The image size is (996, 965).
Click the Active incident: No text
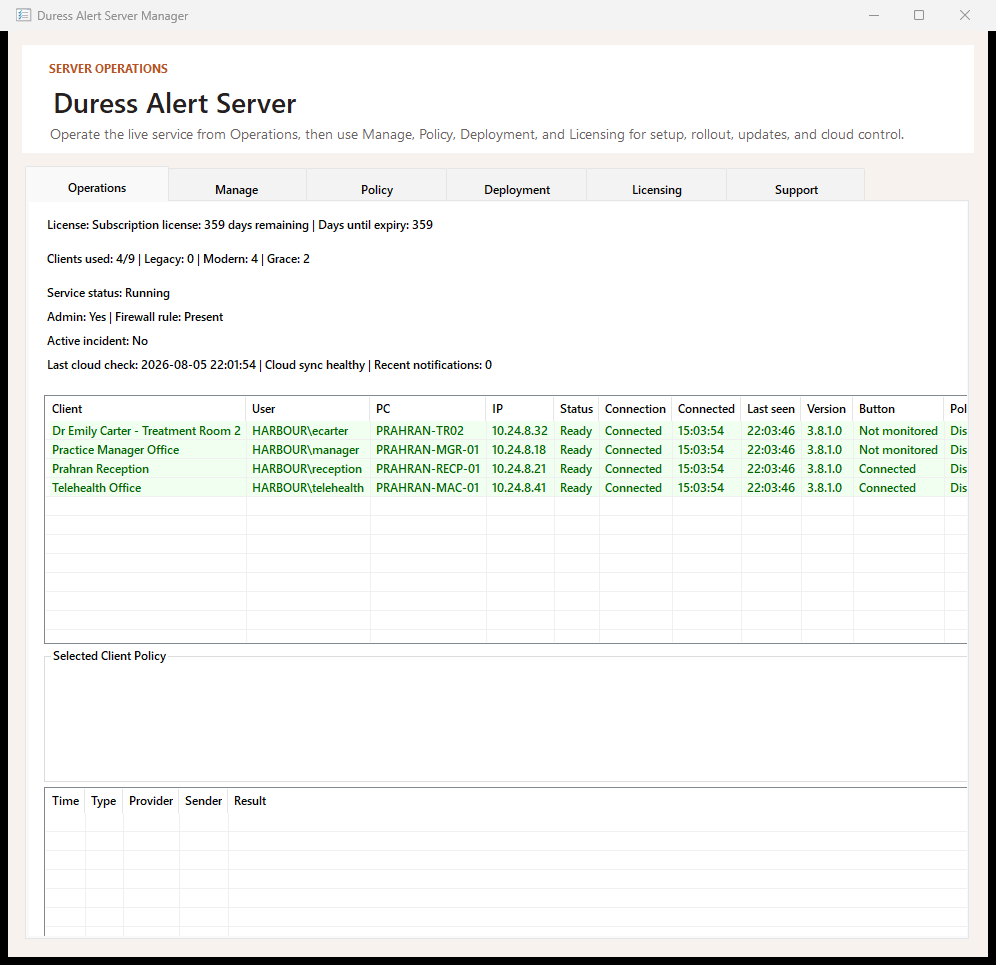(97, 341)
